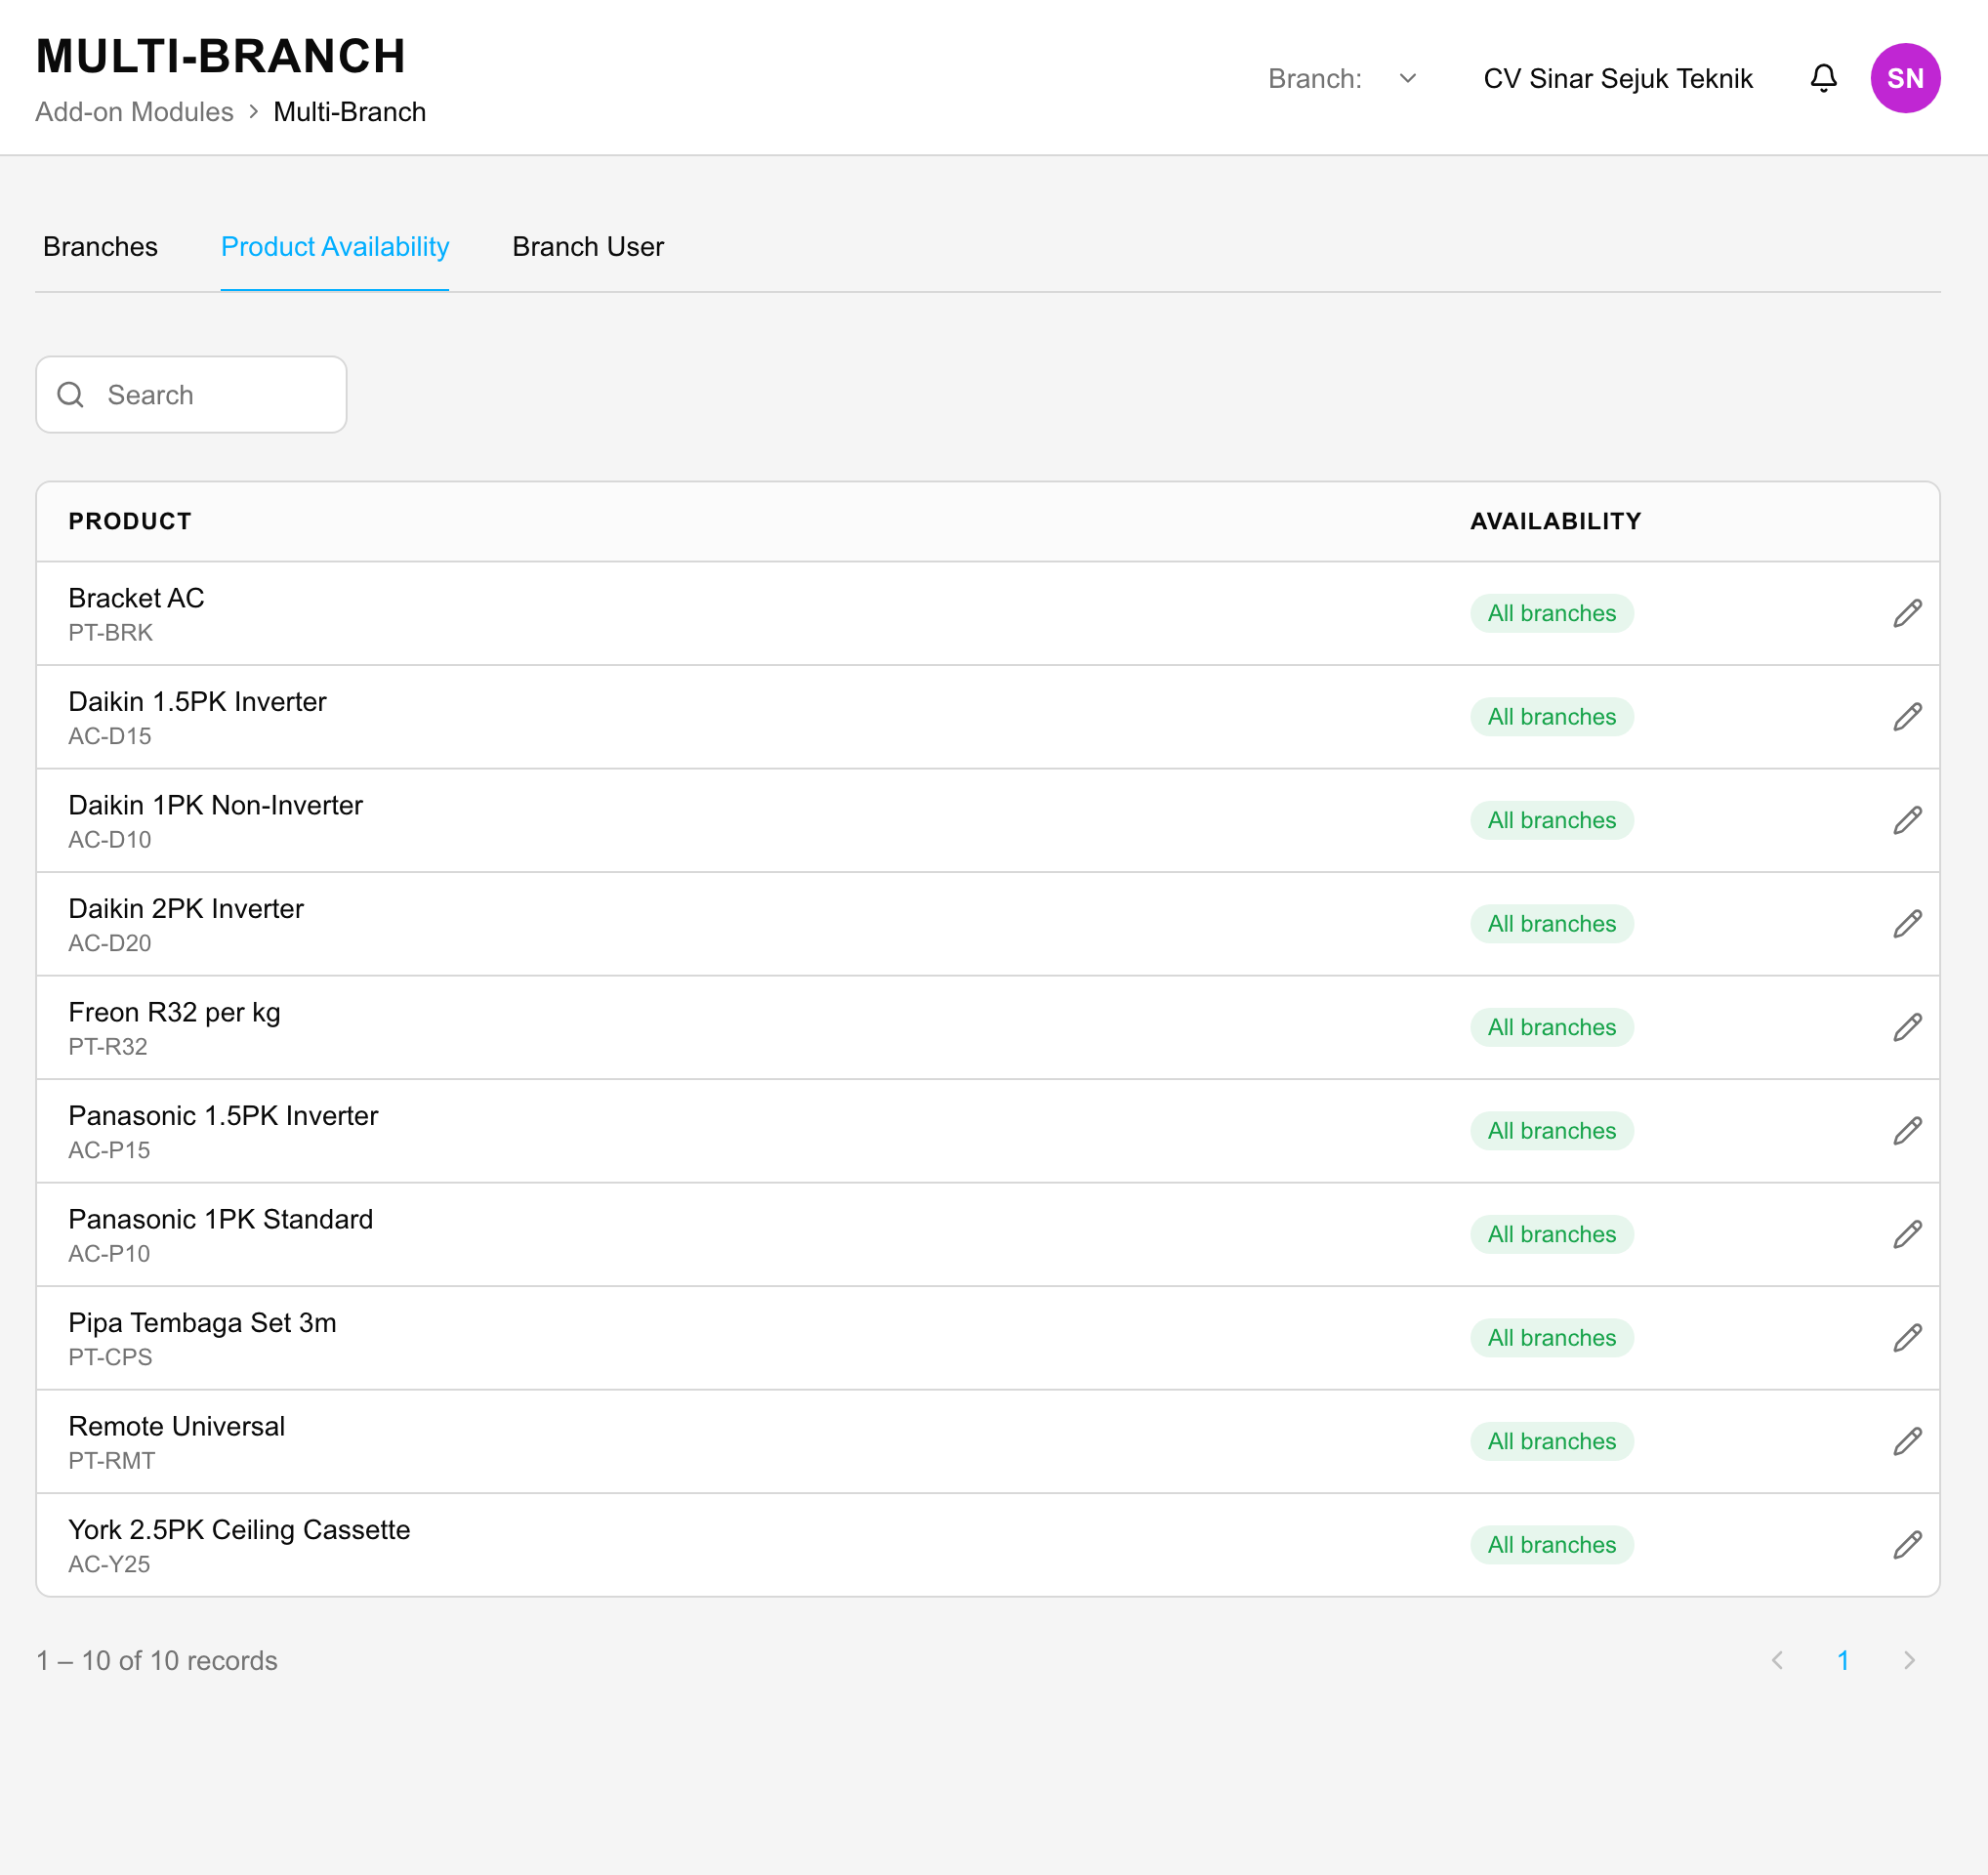Select product name Freon R32 per kg
The image size is (1988, 1875).
(x=174, y=1012)
